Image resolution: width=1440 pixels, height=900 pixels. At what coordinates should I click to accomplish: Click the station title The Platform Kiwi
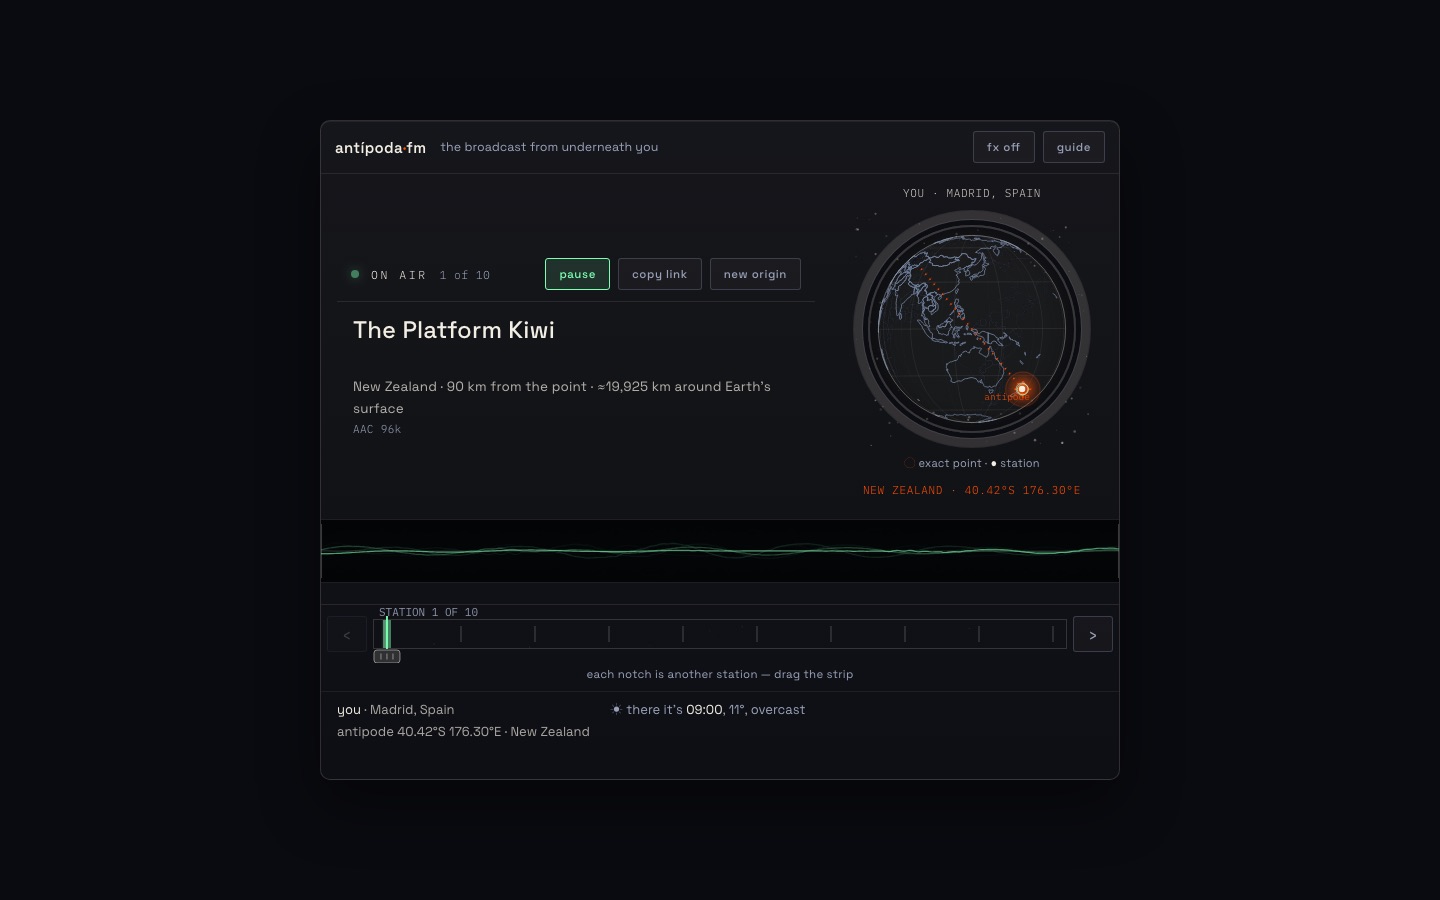click(454, 330)
